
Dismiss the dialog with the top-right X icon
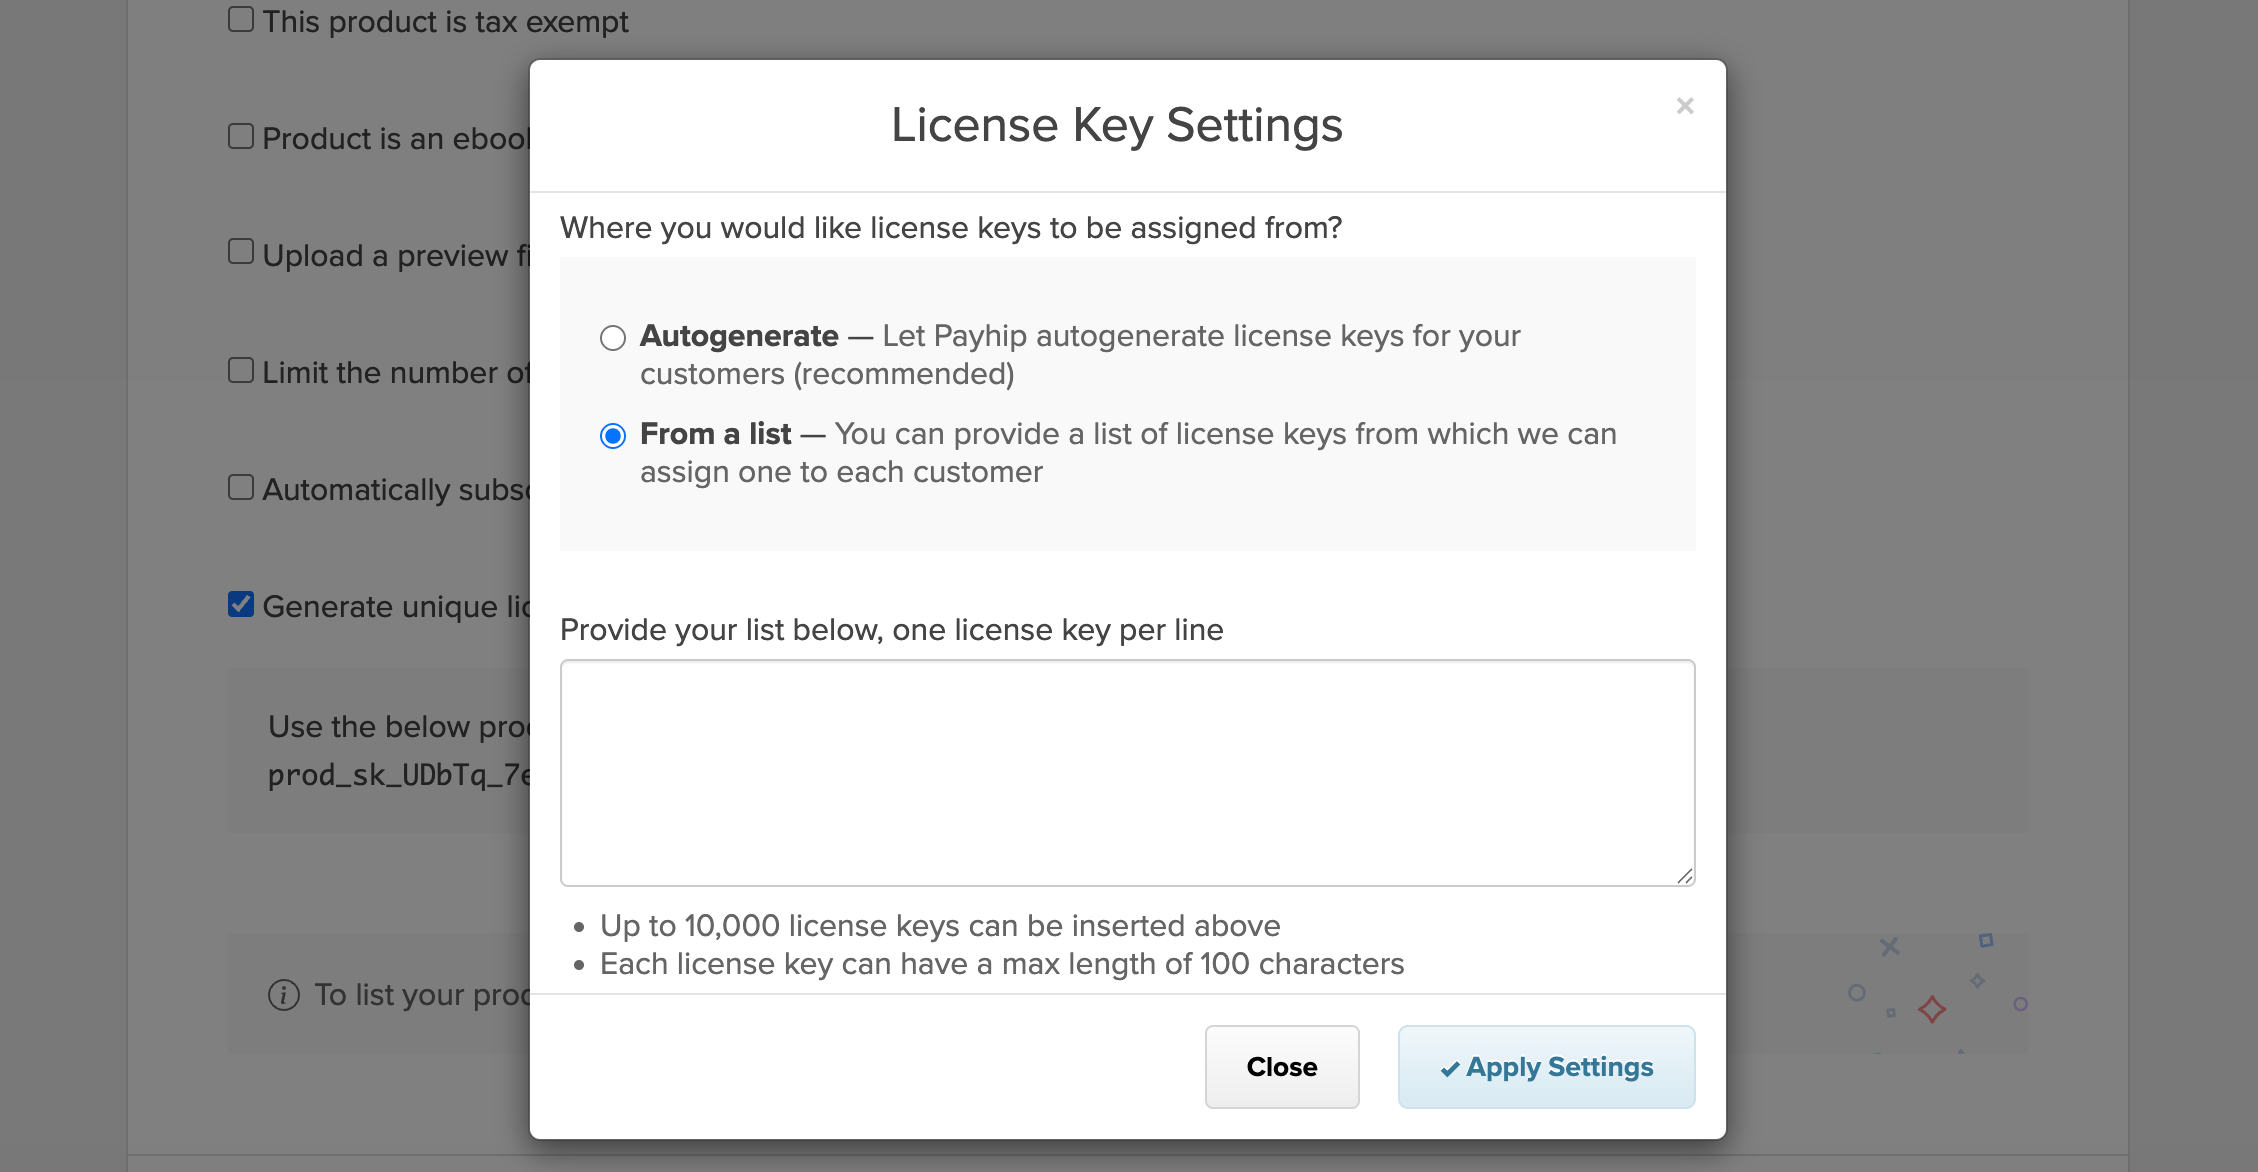pyautogui.click(x=1685, y=106)
